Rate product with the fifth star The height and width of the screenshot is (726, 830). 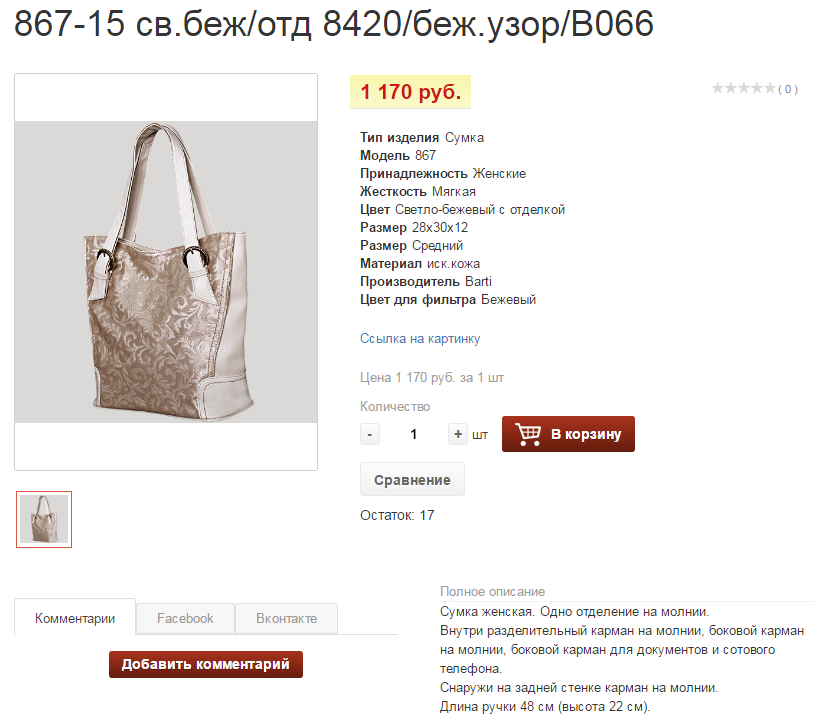[x=770, y=88]
